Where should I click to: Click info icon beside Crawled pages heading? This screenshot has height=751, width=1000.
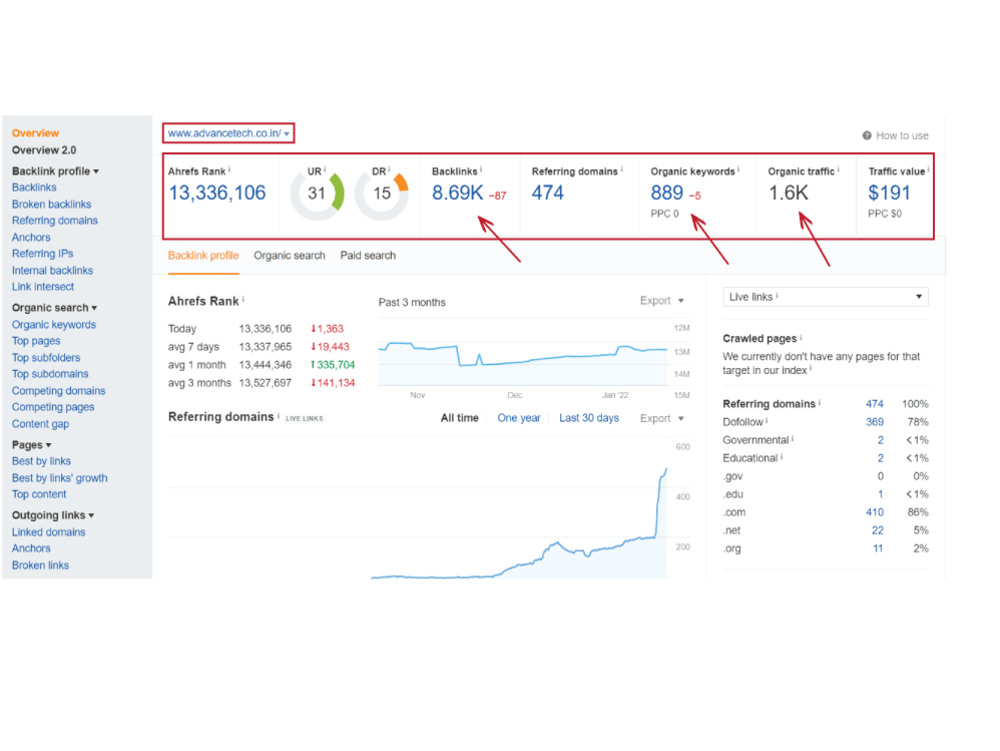pos(801,337)
